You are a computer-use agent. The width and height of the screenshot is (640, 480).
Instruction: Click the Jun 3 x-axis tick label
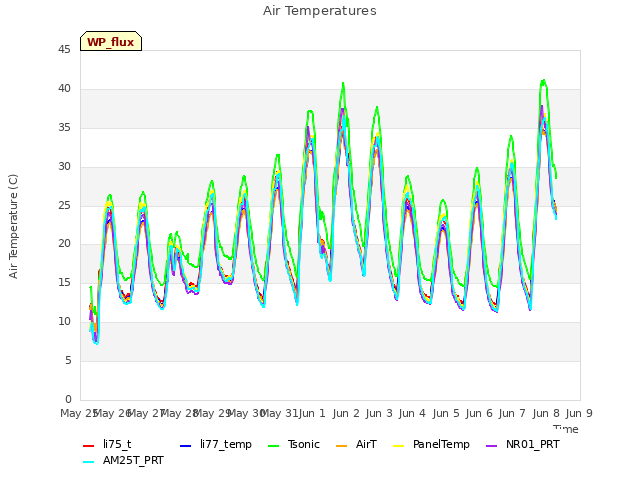pos(379,413)
